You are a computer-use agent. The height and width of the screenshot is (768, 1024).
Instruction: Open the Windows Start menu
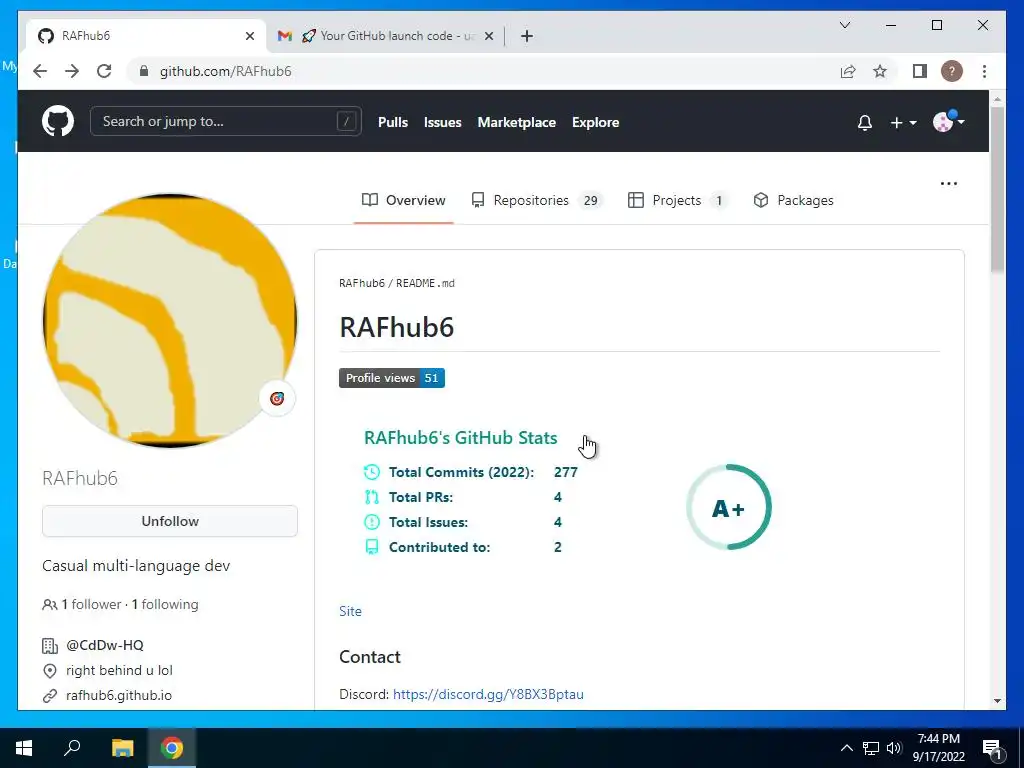click(x=24, y=748)
